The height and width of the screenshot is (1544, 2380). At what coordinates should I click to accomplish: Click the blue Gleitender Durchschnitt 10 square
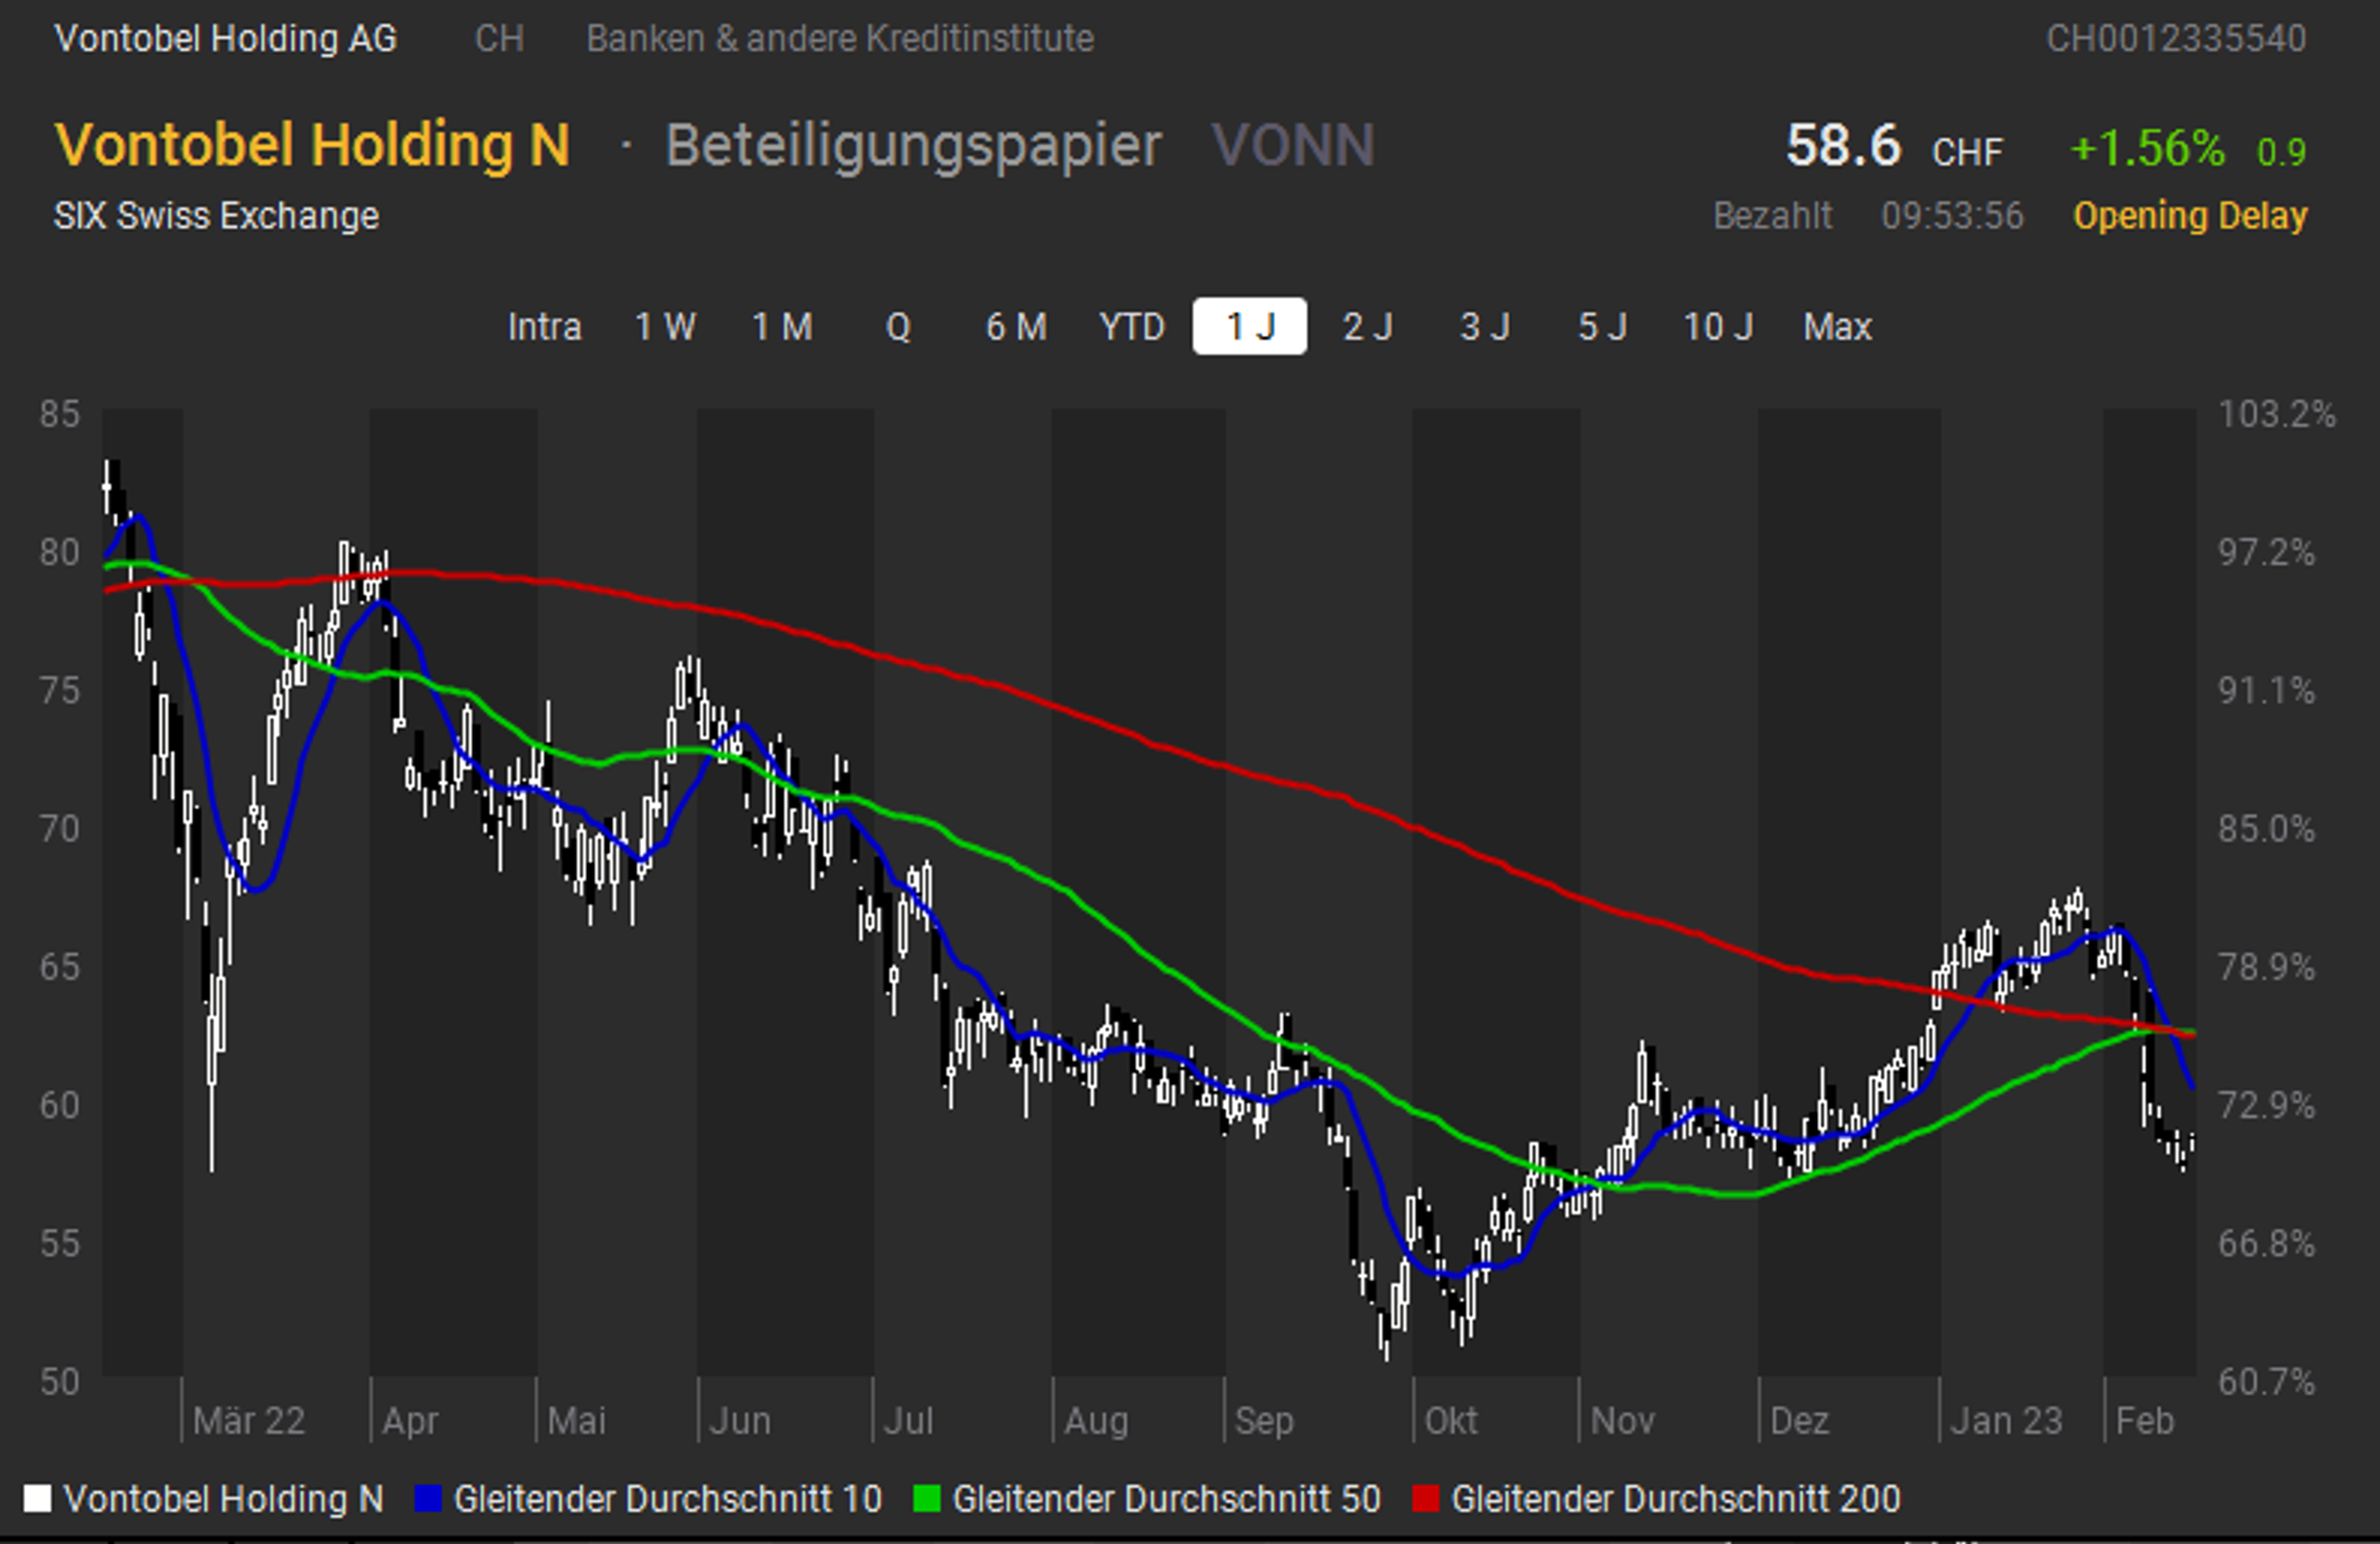pyautogui.click(x=426, y=1500)
